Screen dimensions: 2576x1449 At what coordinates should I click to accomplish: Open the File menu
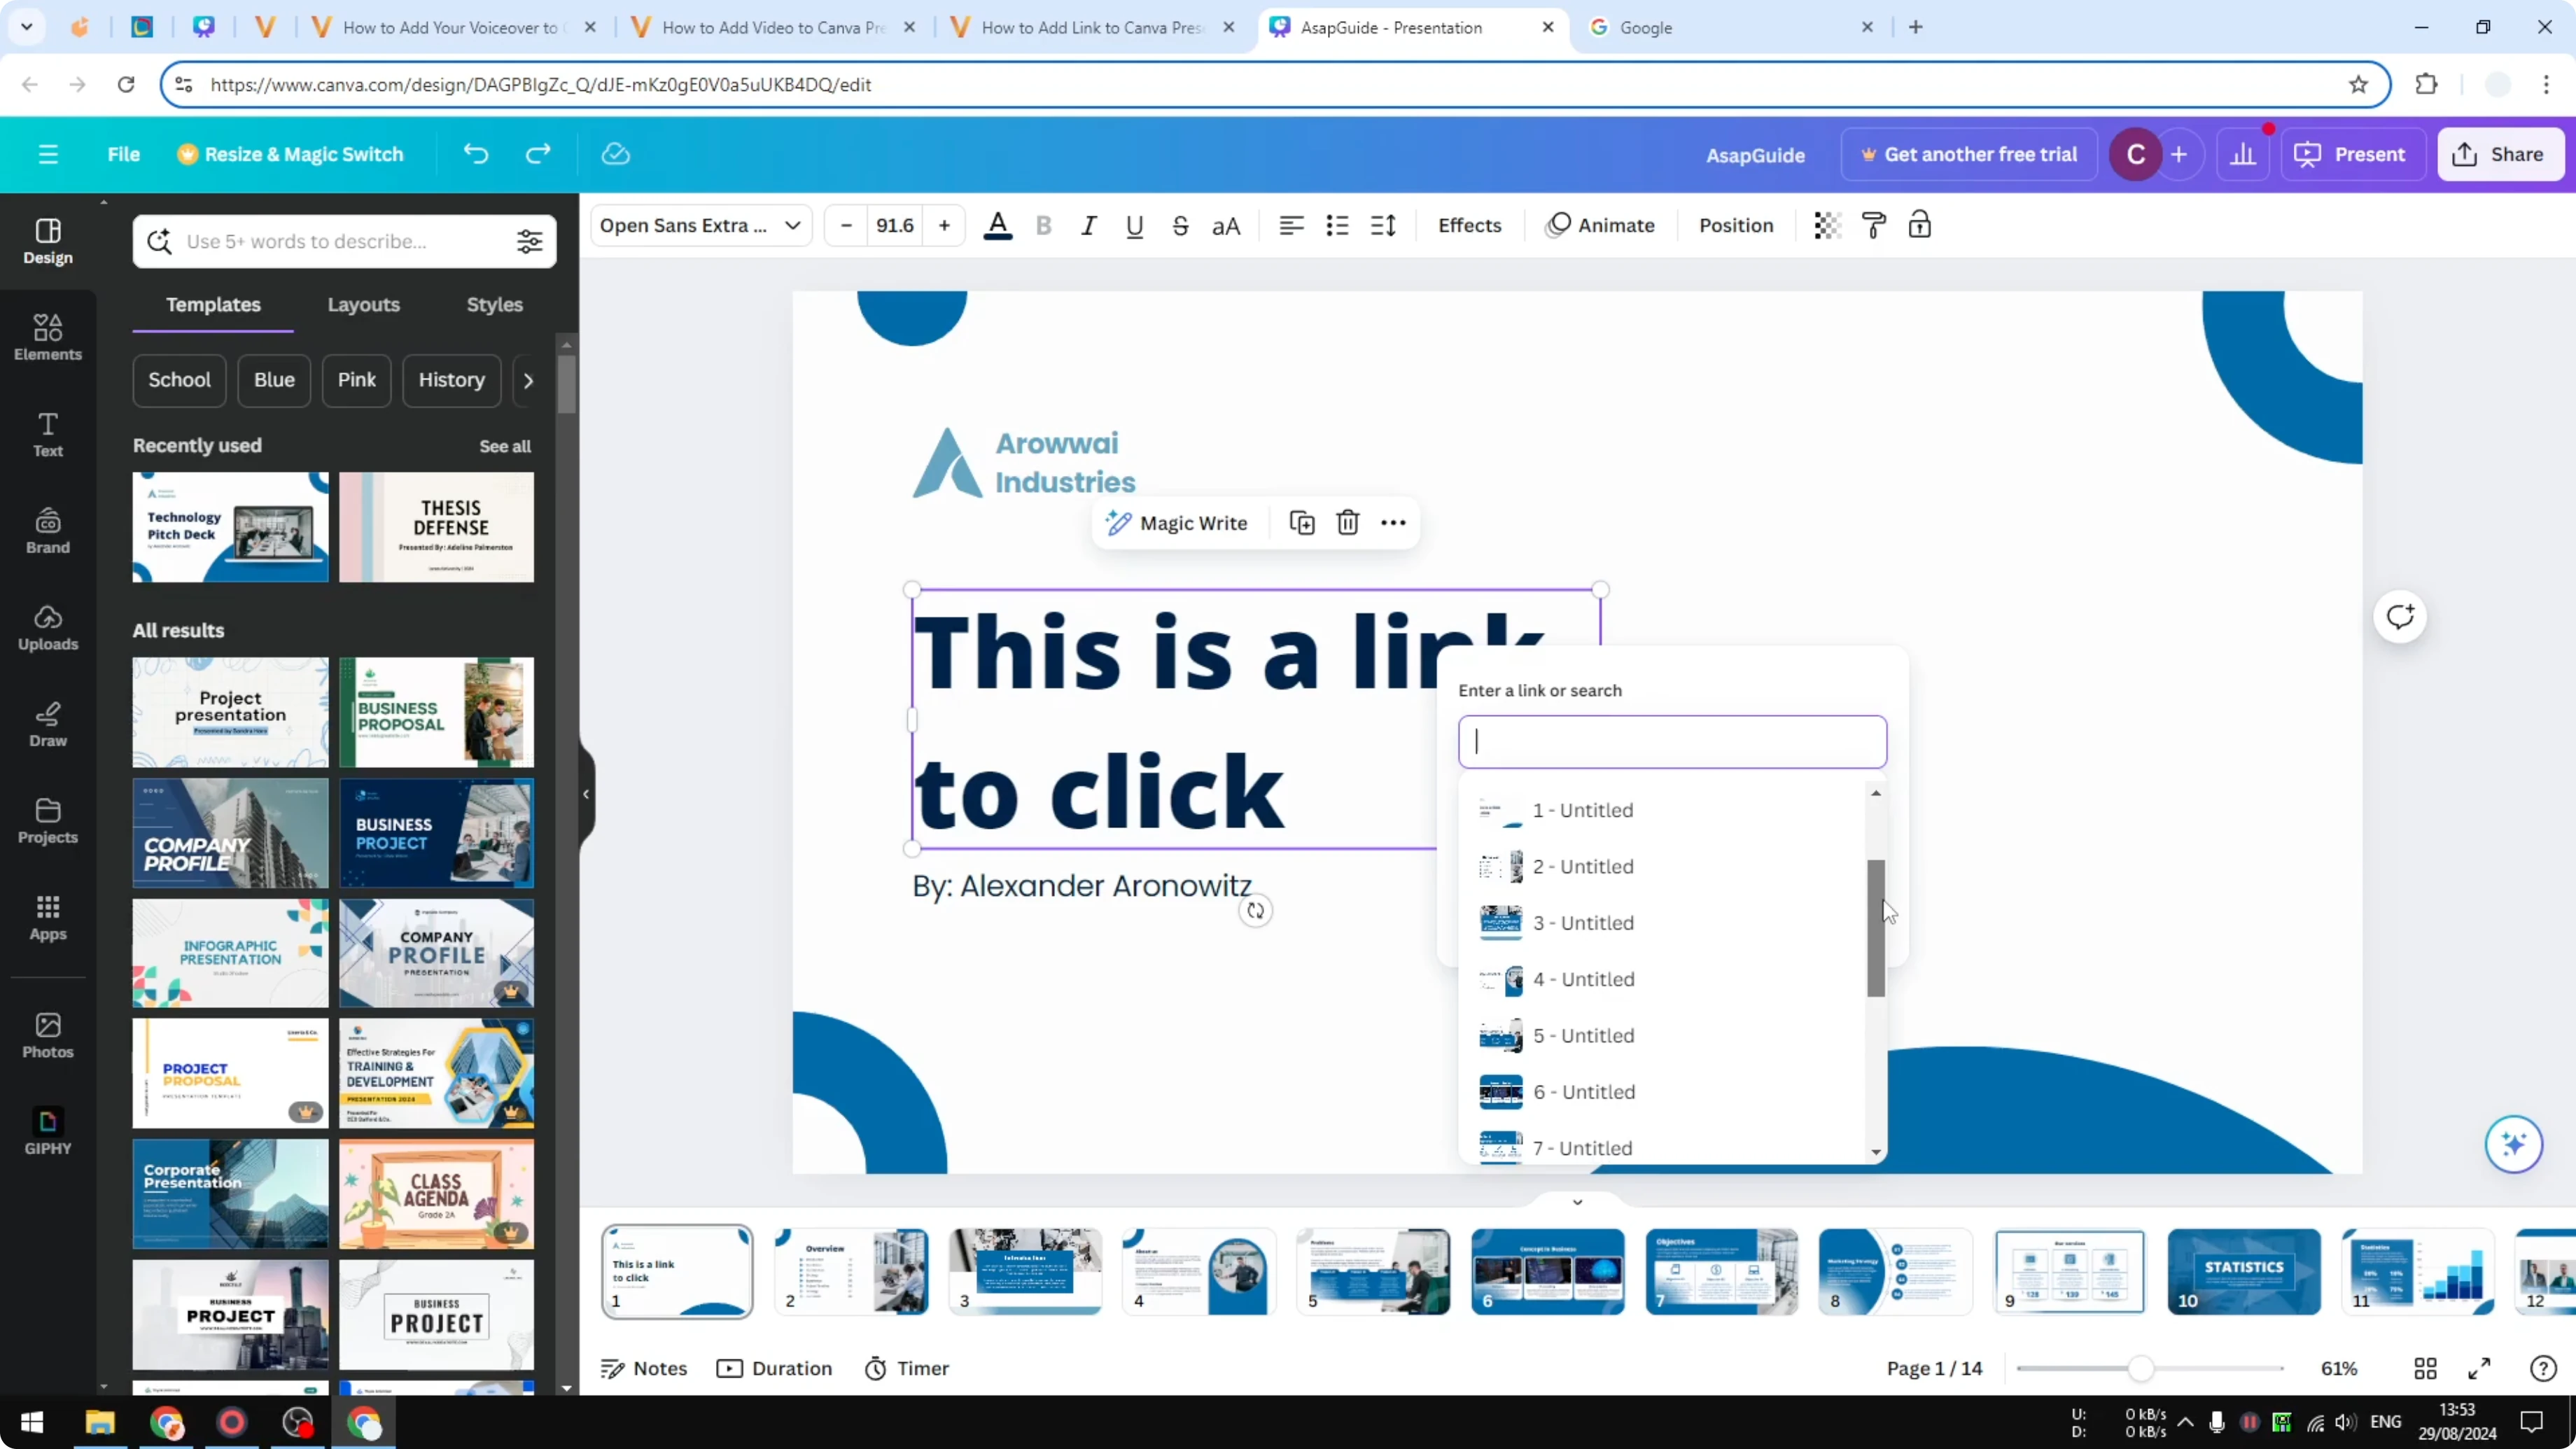(124, 154)
